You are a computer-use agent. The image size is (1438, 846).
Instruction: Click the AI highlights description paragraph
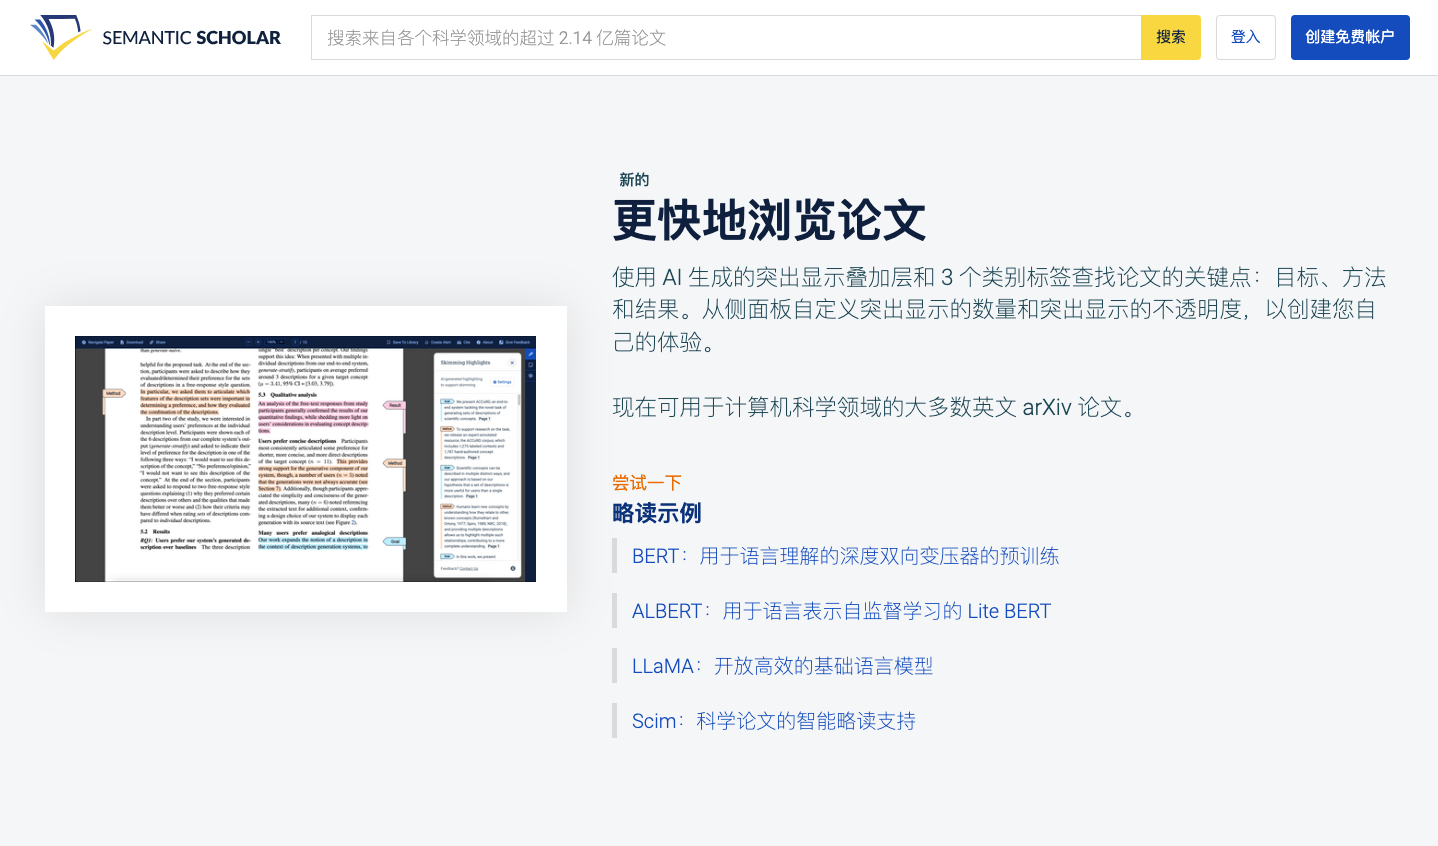click(x=1000, y=309)
